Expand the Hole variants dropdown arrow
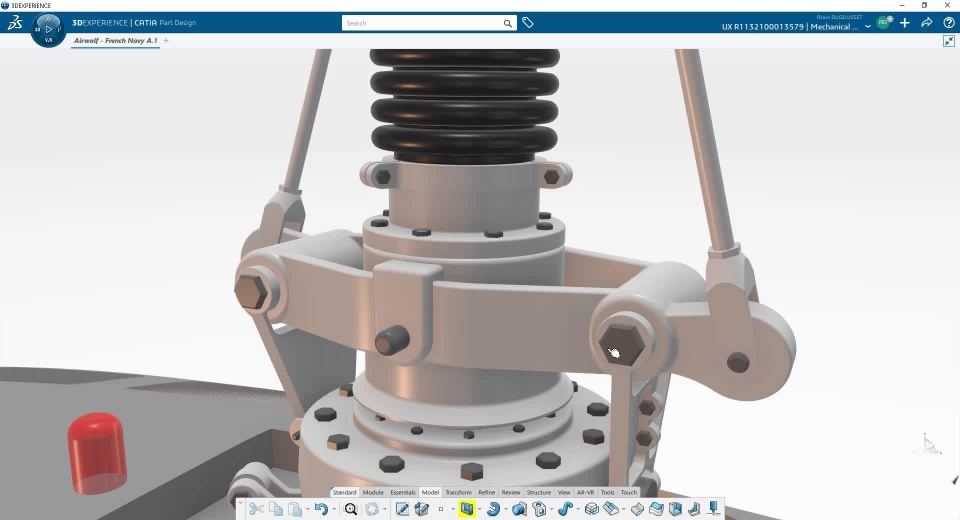 [552, 509]
